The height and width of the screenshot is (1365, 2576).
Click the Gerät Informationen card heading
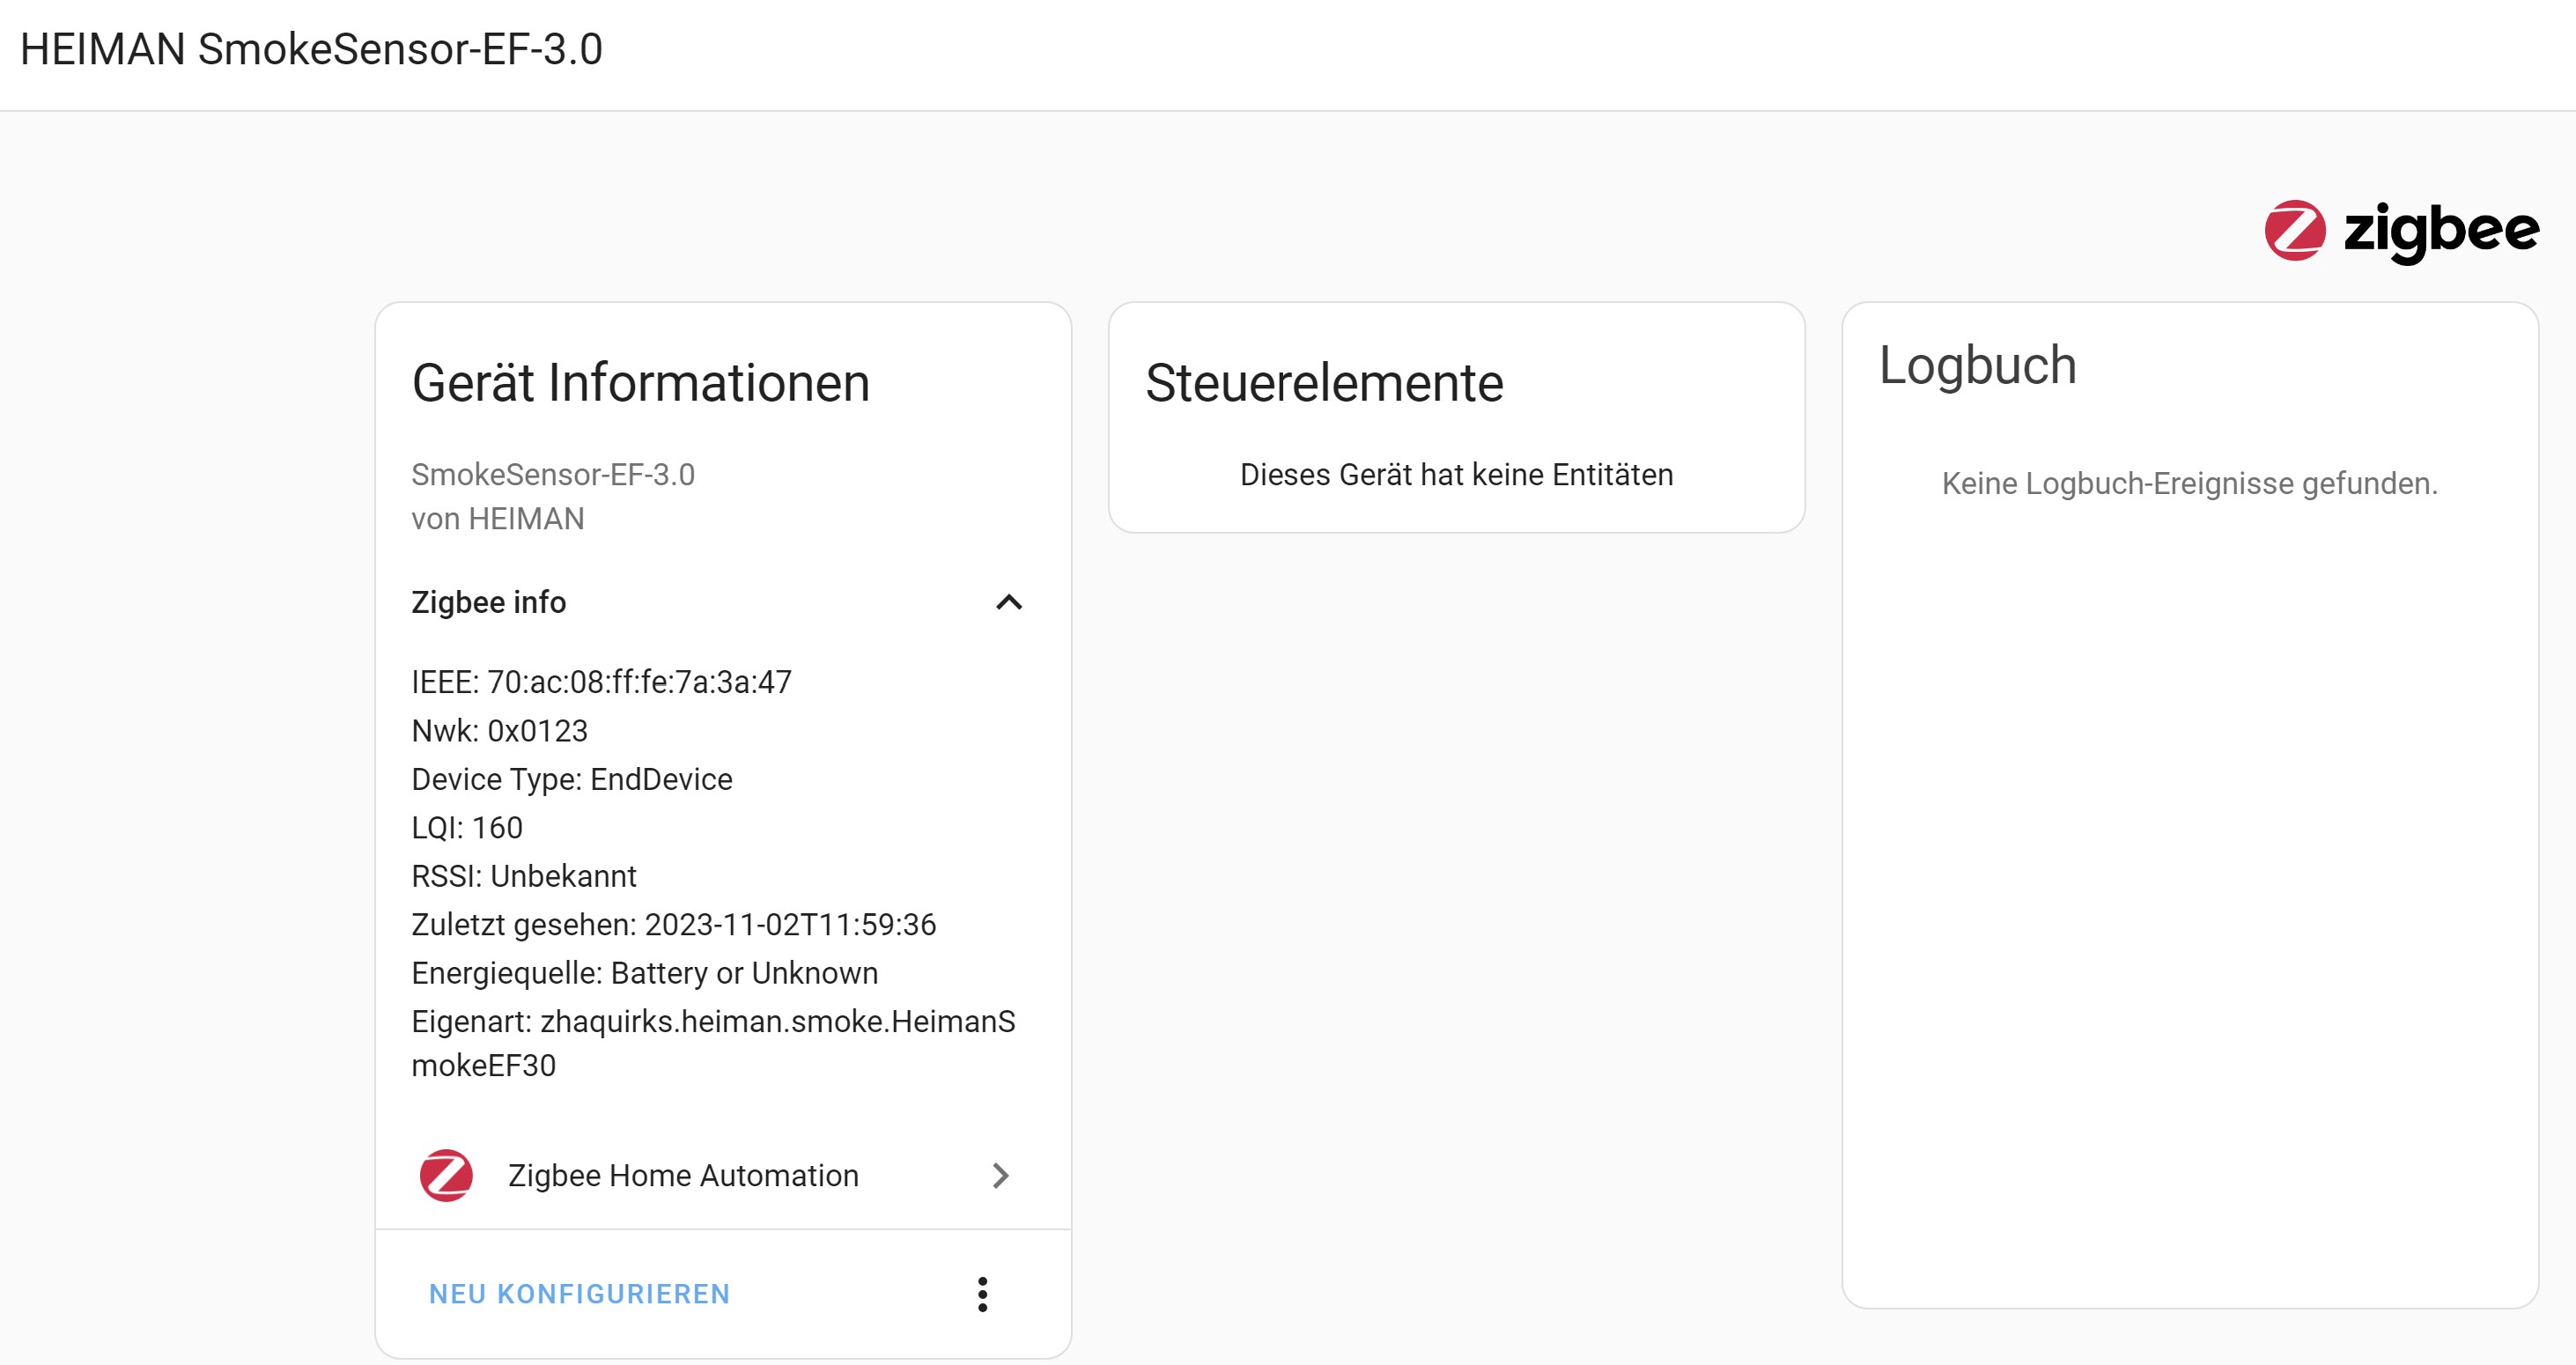pyautogui.click(x=640, y=383)
